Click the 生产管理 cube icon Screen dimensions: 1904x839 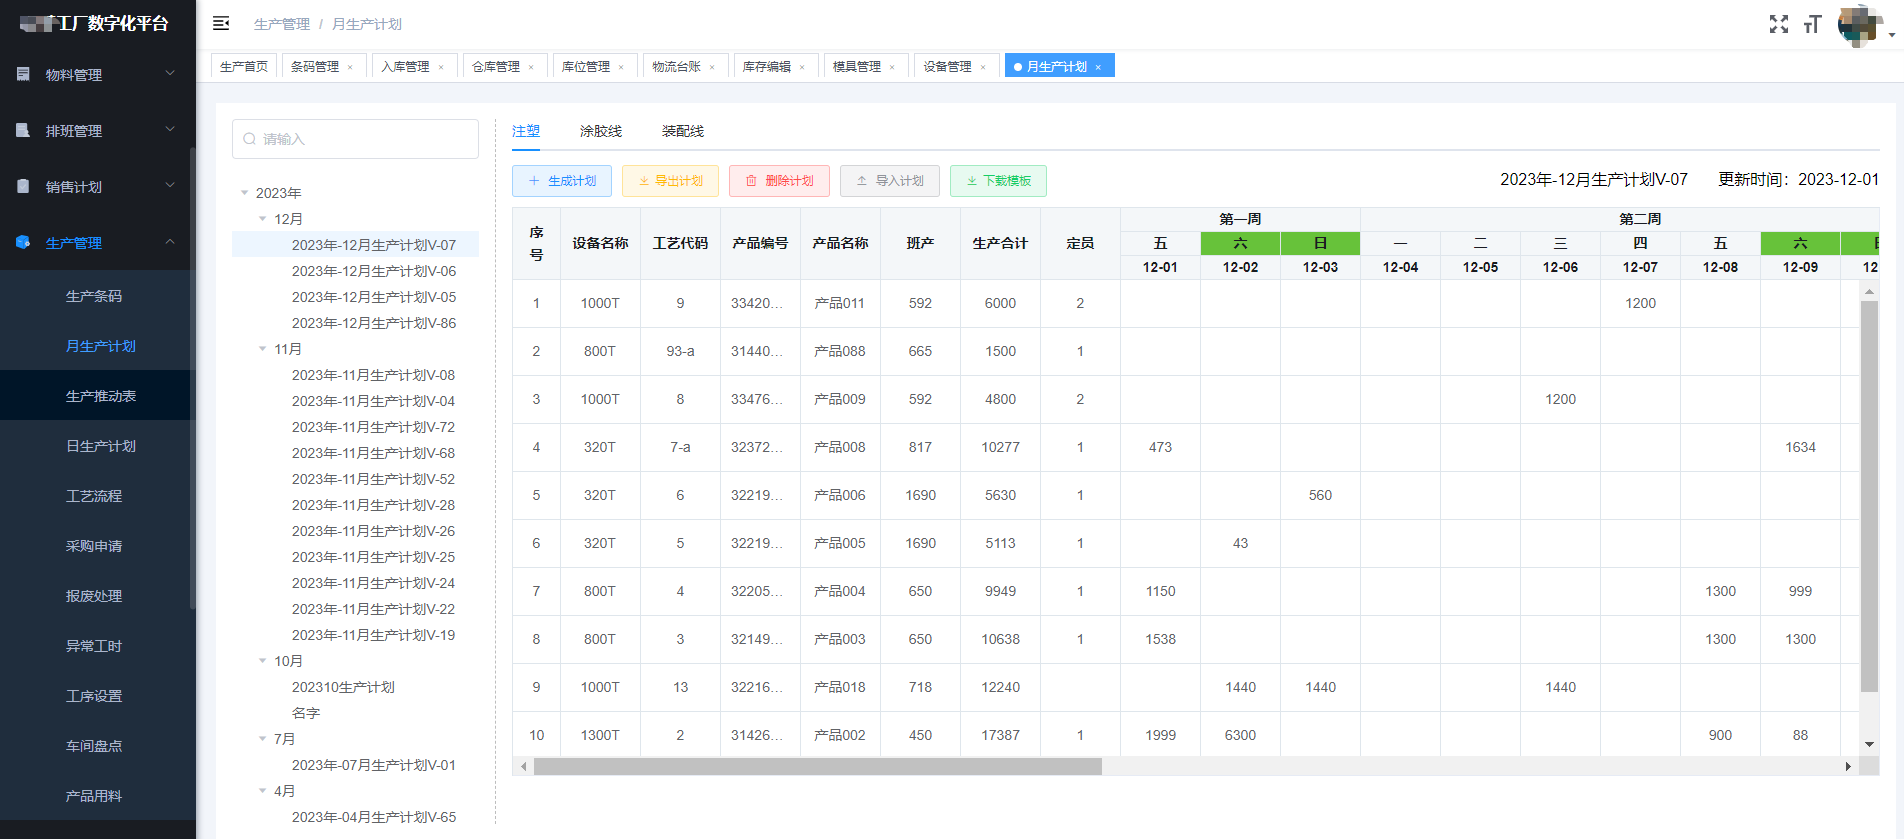[x=23, y=242]
